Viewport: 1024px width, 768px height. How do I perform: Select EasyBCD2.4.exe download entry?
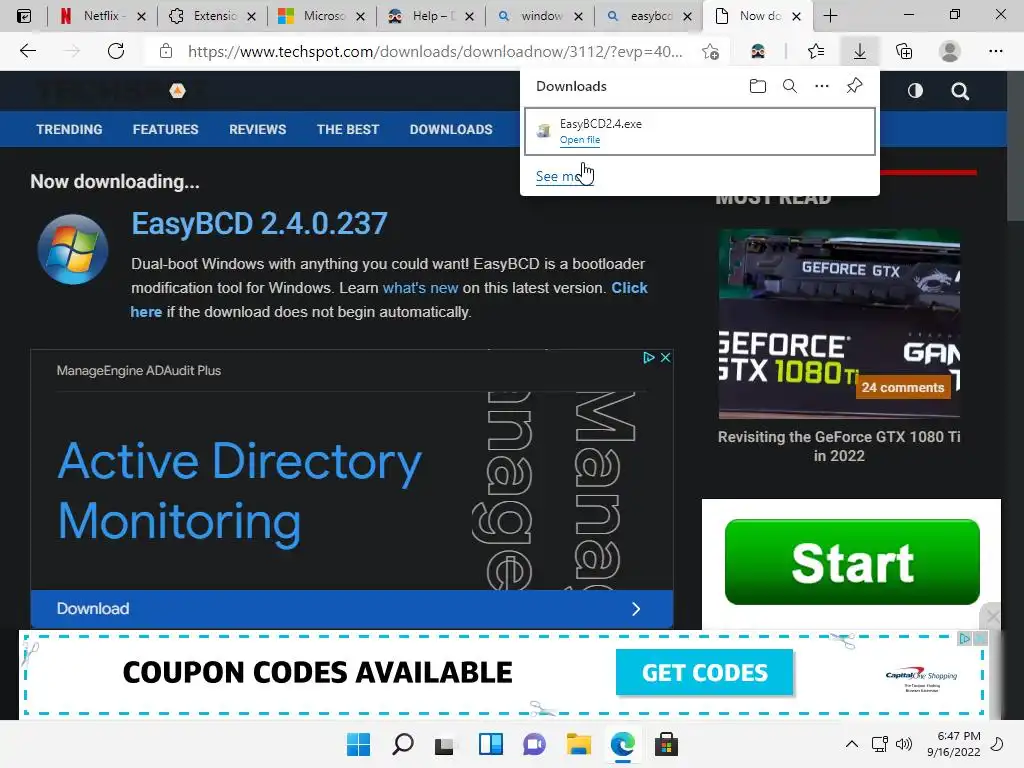[699, 131]
